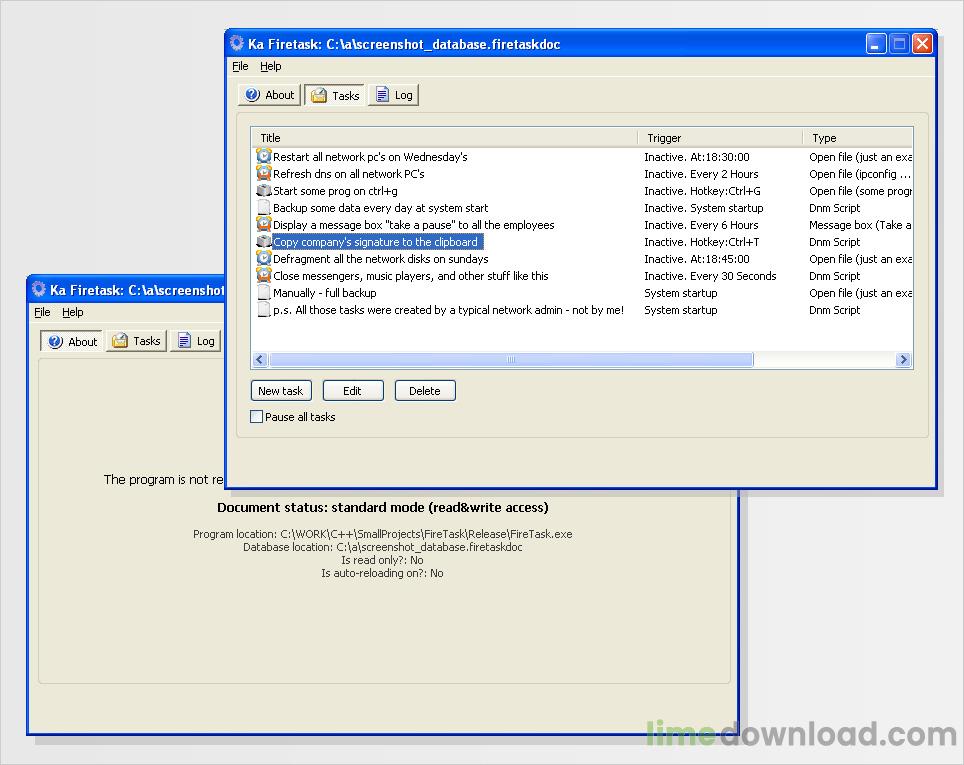Screen dimensions: 964x765
Task: Click clock icon beside Display a message box task
Action: [264, 225]
